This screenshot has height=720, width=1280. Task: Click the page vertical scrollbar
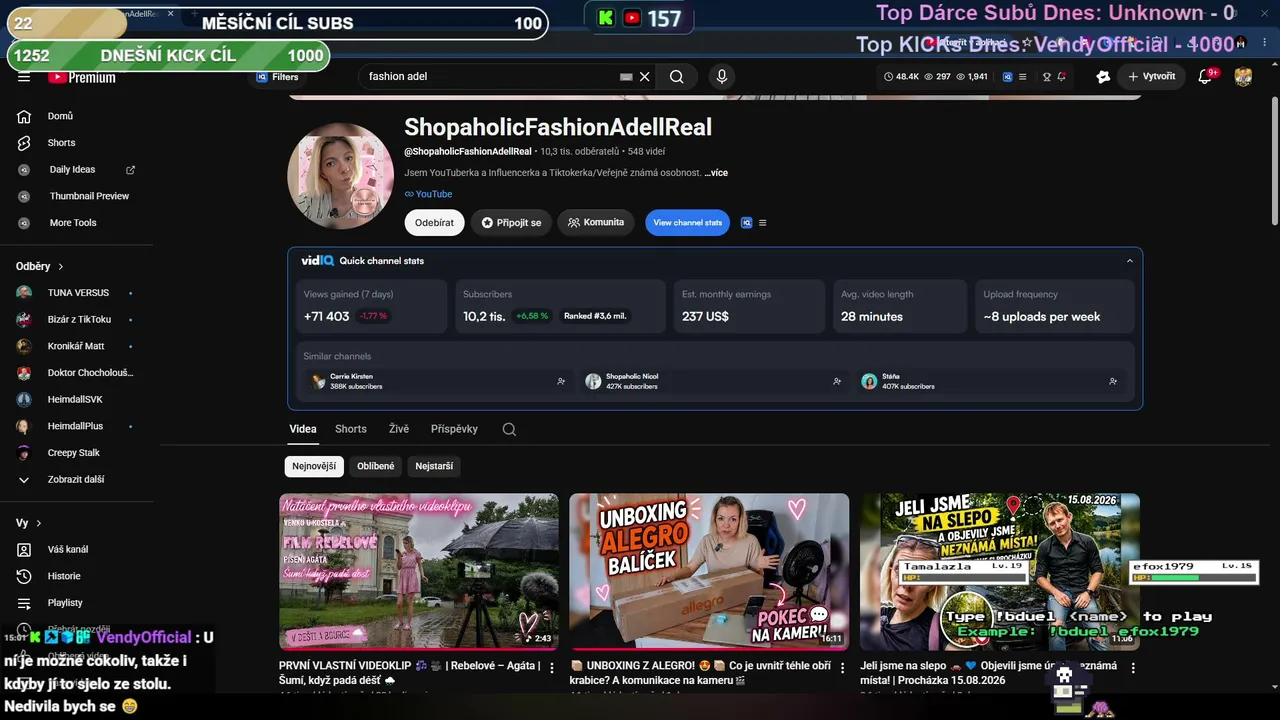click(1274, 161)
